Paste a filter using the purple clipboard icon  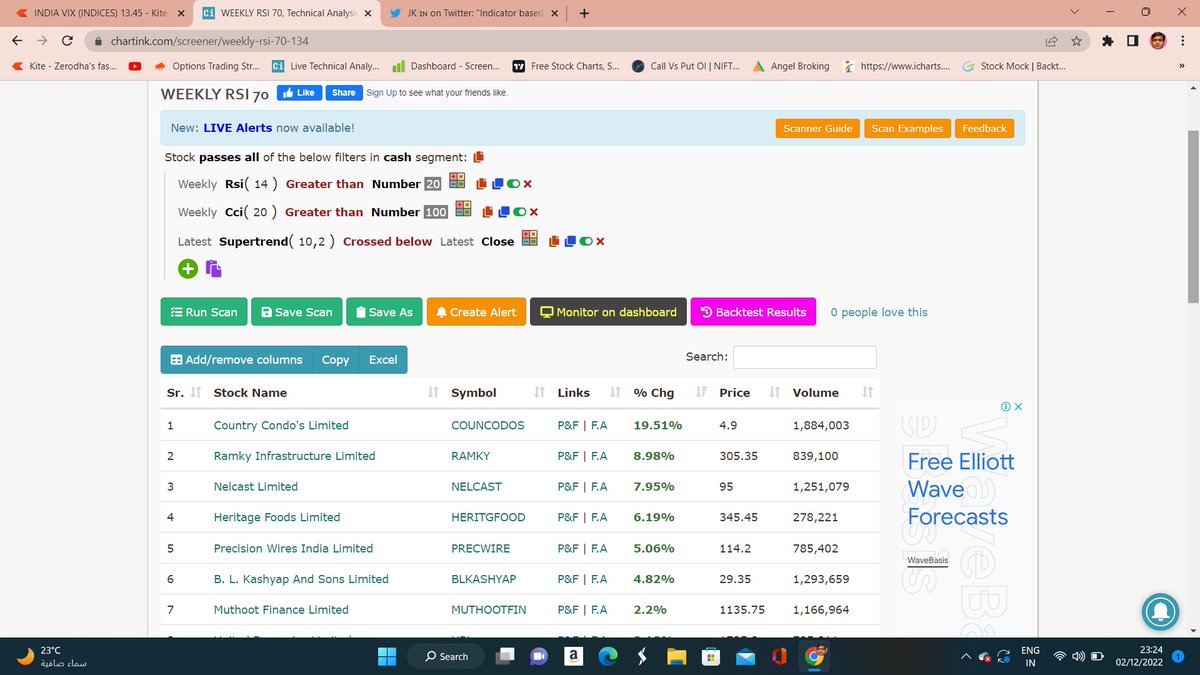(x=213, y=268)
